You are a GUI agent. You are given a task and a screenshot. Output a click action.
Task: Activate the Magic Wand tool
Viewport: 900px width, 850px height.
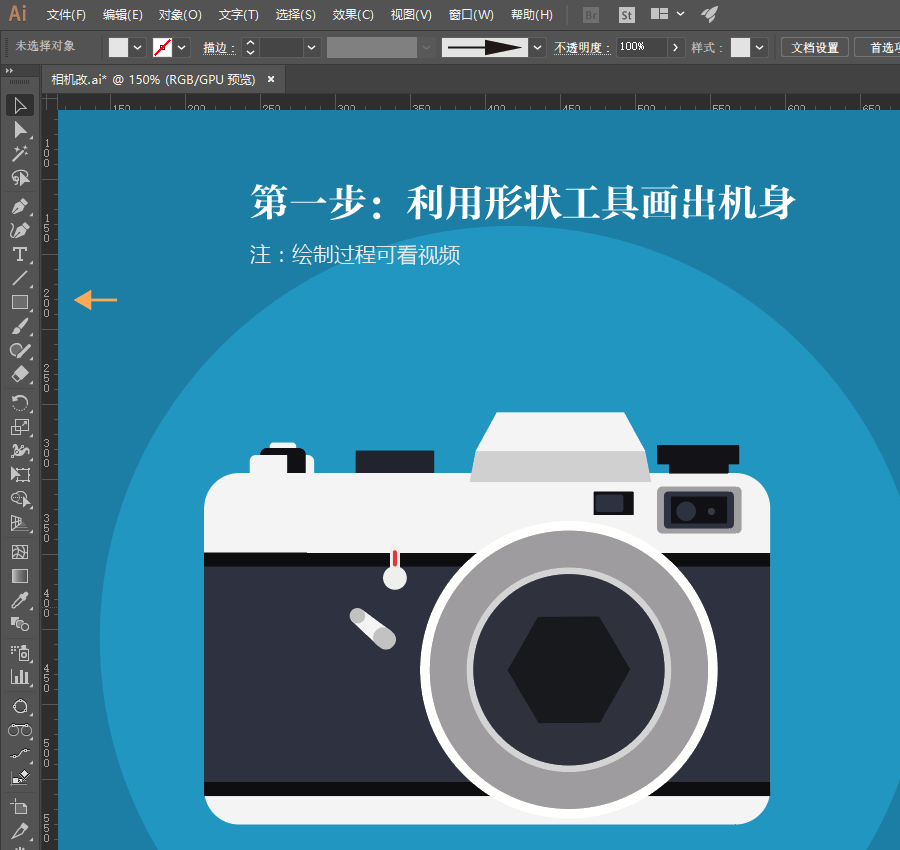pyautogui.click(x=20, y=153)
